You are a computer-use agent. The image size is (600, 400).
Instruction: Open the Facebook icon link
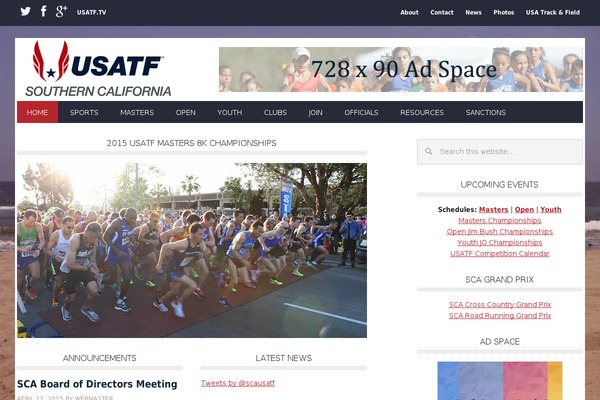click(44, 11)
